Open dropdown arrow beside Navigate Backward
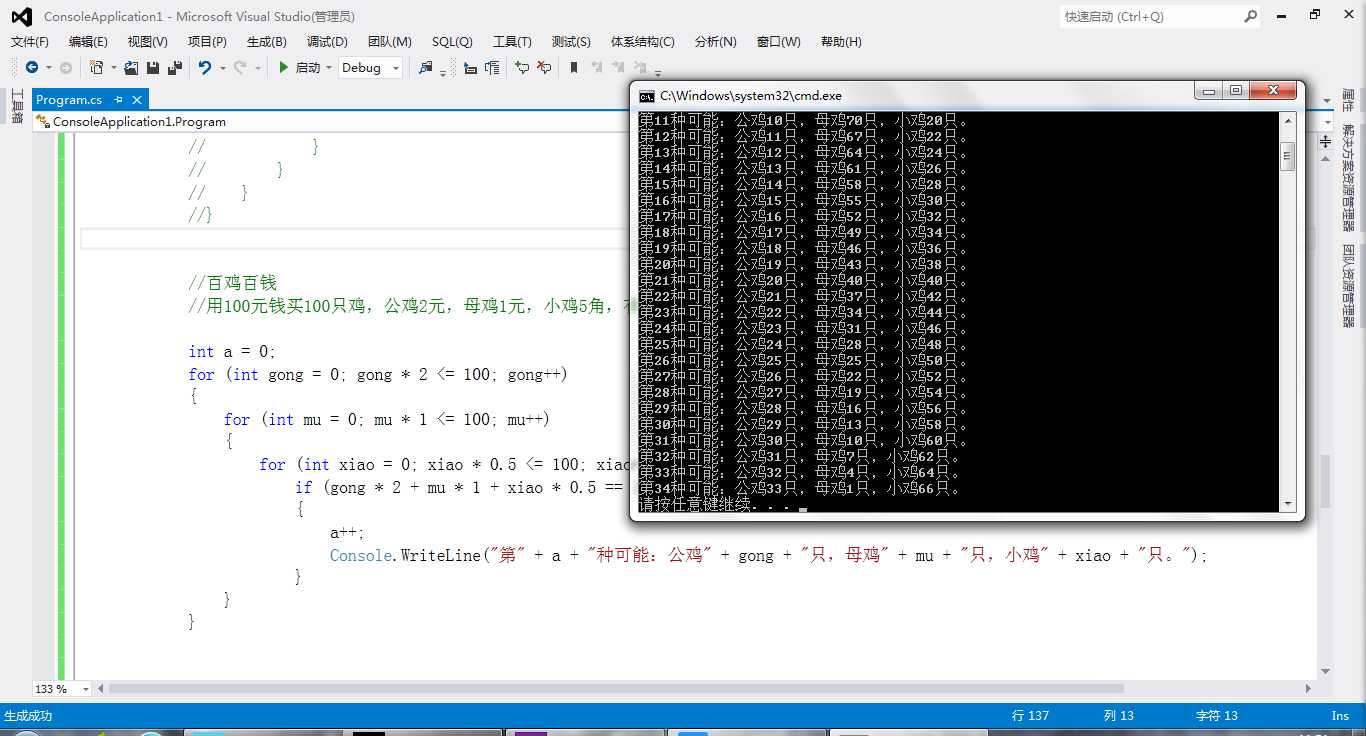1366x736 pixels. 49,68
